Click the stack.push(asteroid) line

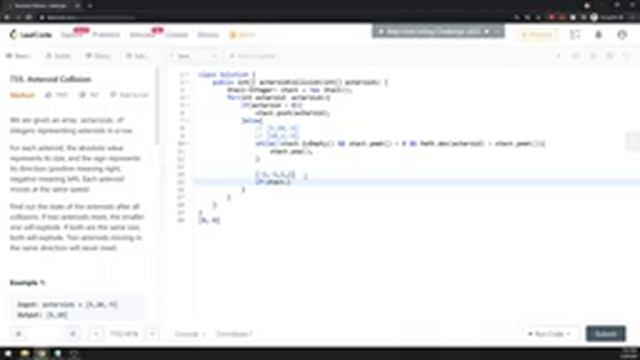click(x=292, y=113)
